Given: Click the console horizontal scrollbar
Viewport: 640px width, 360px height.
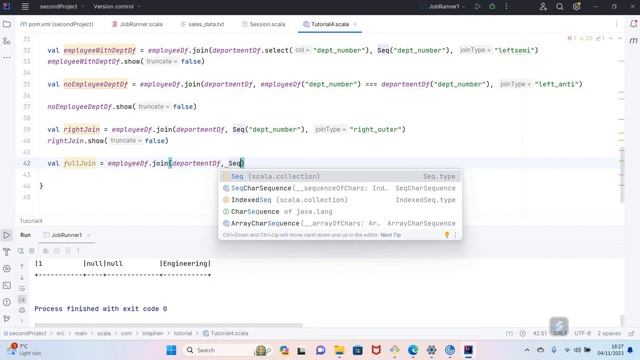Looking at the screenshot, I should (x=168, y=325).
